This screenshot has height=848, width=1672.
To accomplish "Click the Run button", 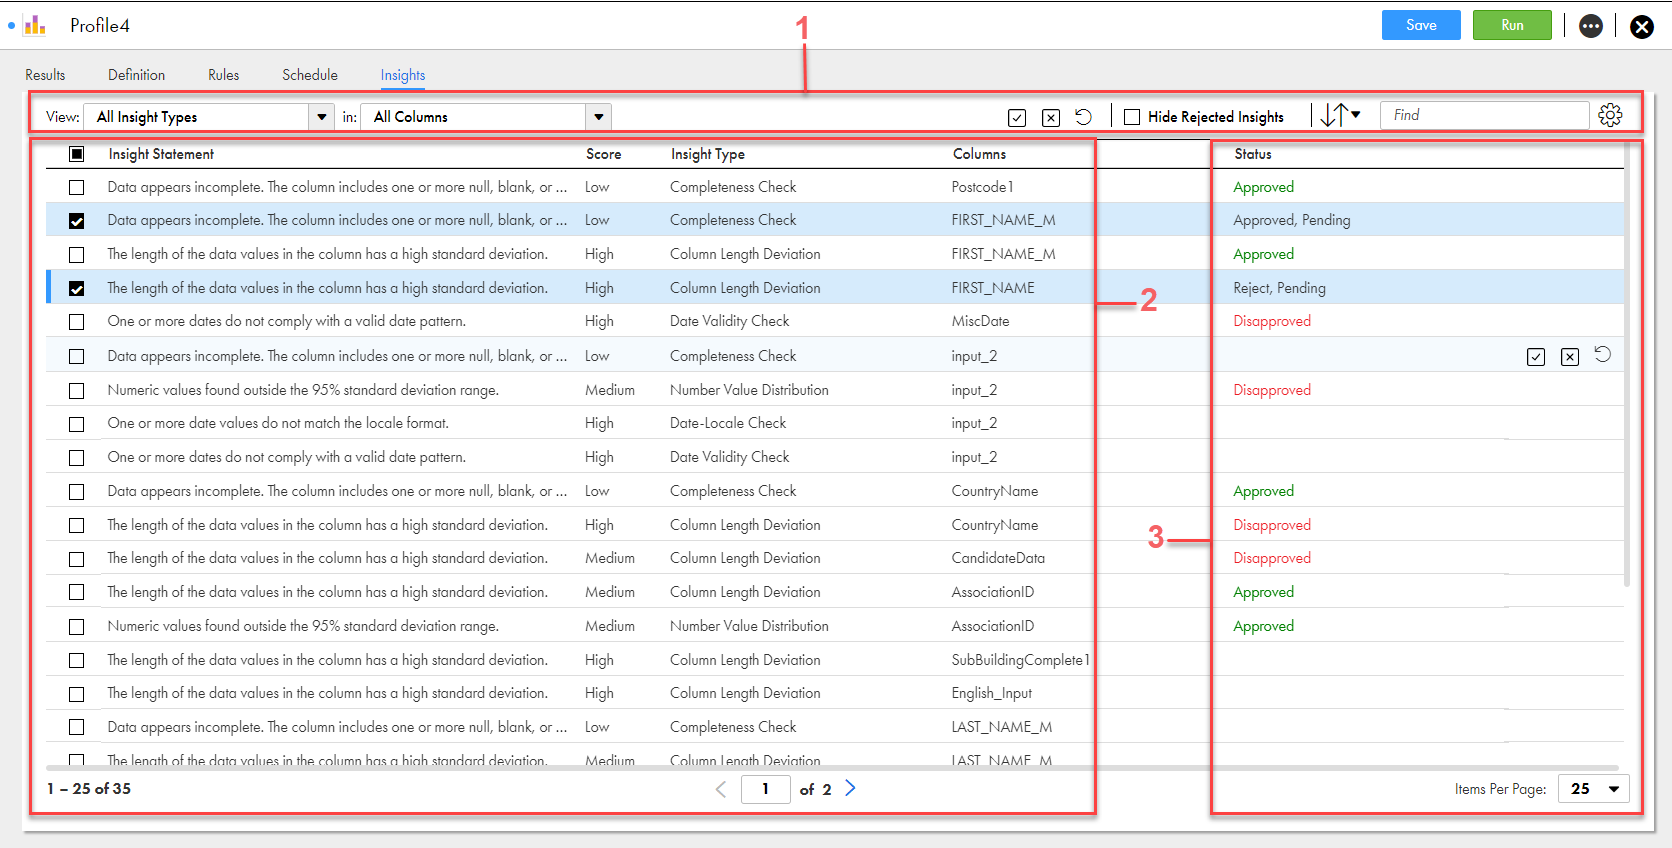I will [1512, 25].
